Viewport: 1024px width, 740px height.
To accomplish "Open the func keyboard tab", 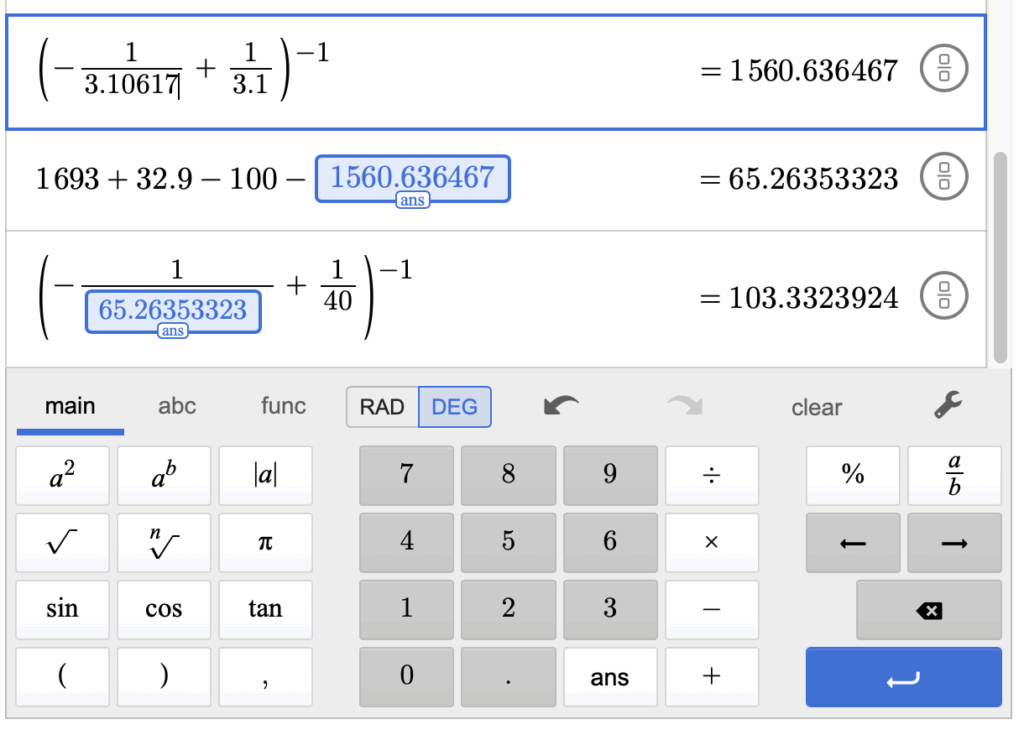I will point(283,406).
